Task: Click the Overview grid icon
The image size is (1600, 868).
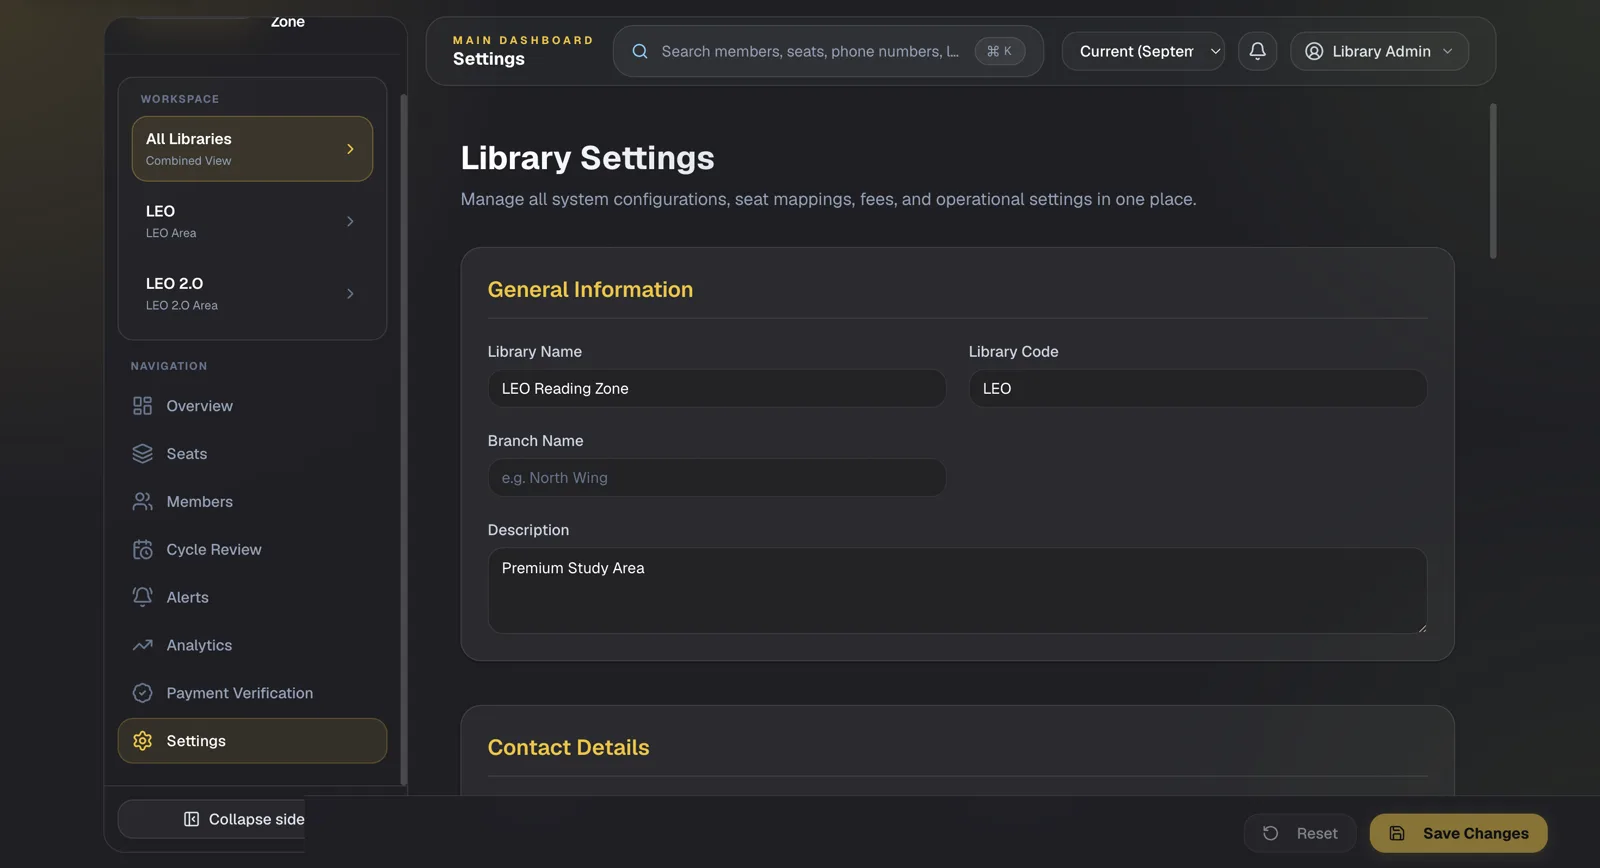Action: (x=143, y=406)
